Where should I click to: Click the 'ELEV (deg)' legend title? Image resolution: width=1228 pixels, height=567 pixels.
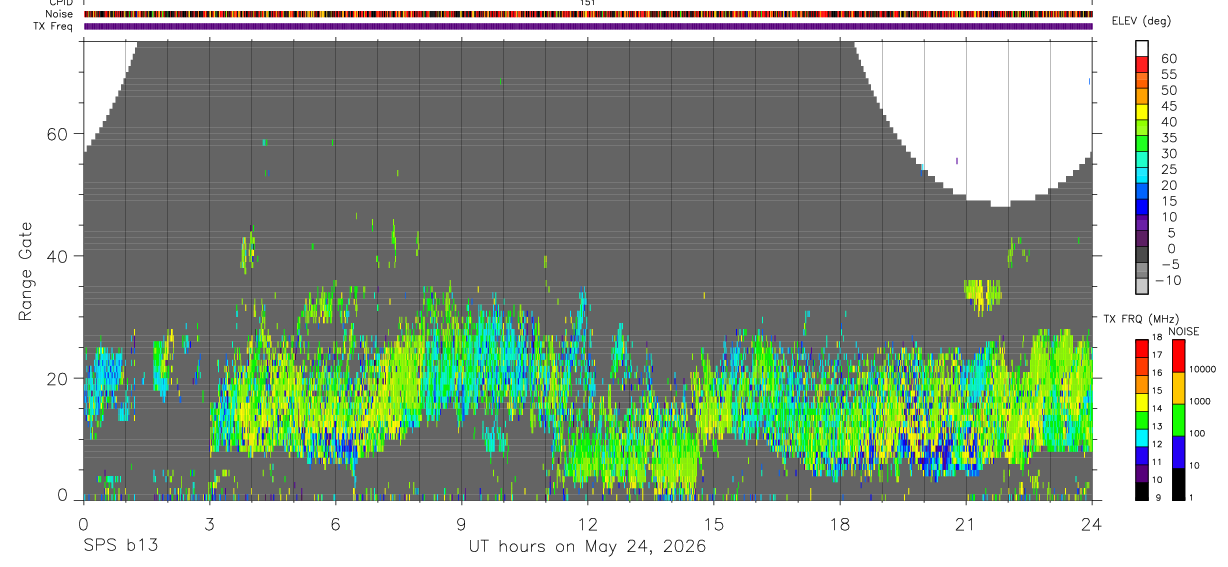coord(1140,21)
